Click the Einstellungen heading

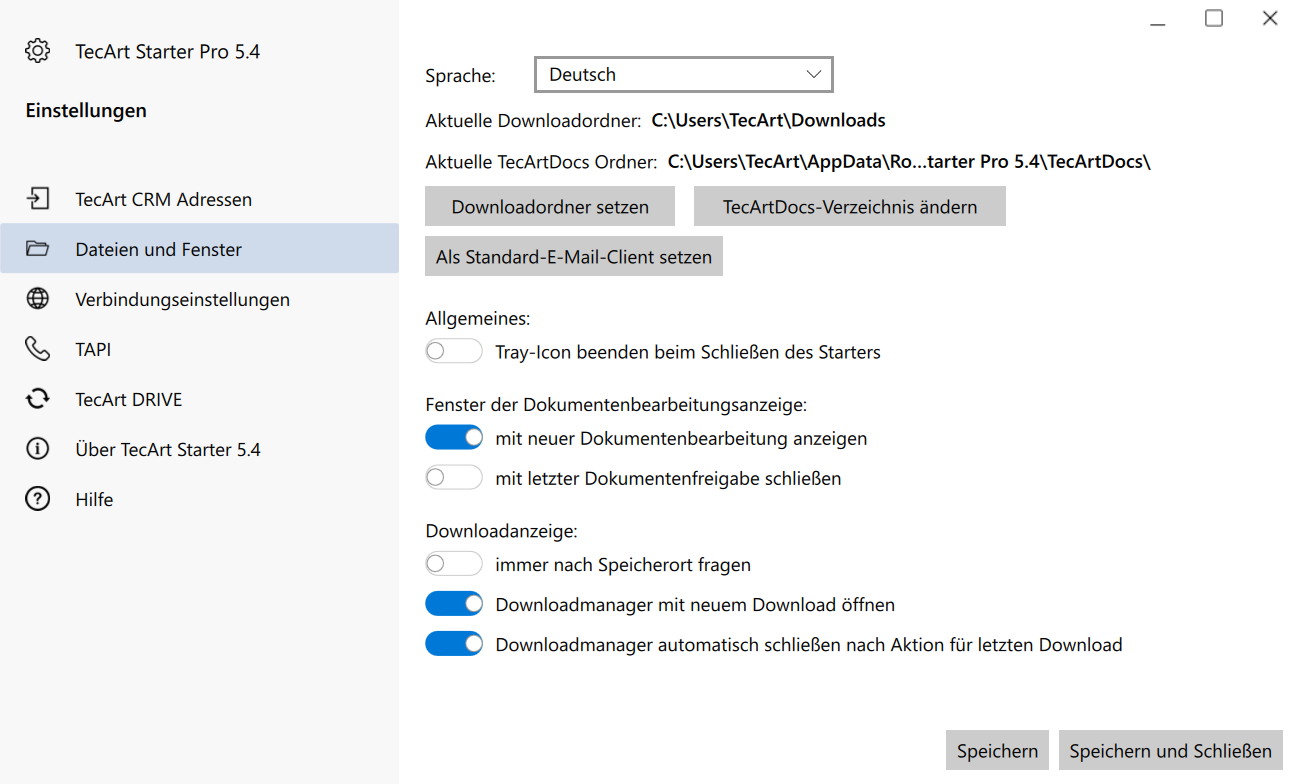86,110
